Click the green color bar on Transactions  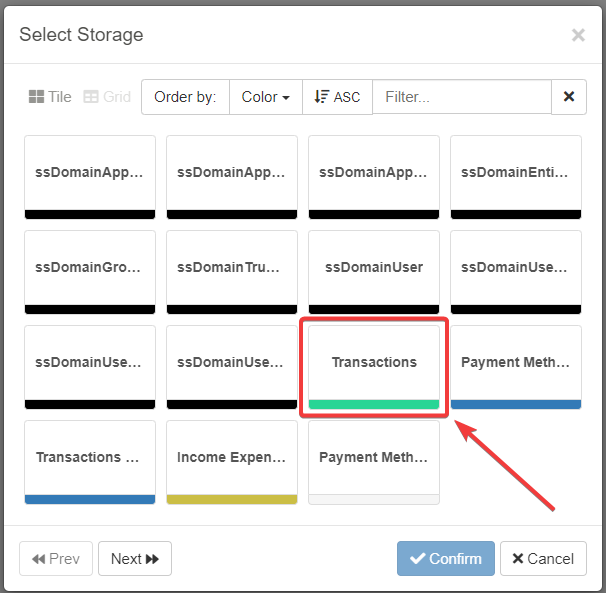coord(374,404)
